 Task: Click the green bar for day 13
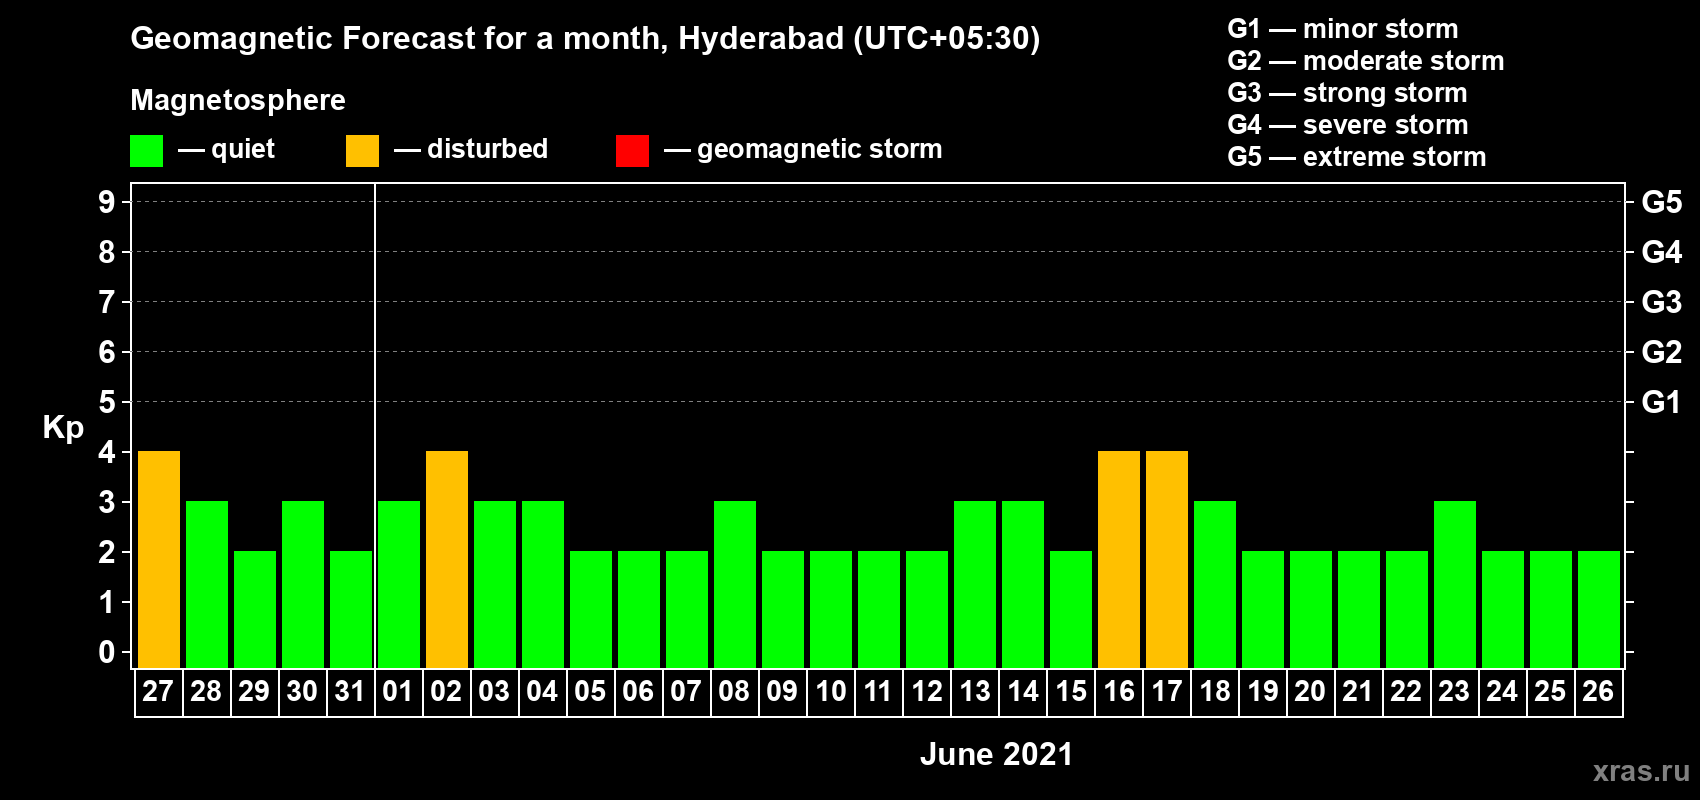point(975,585)
